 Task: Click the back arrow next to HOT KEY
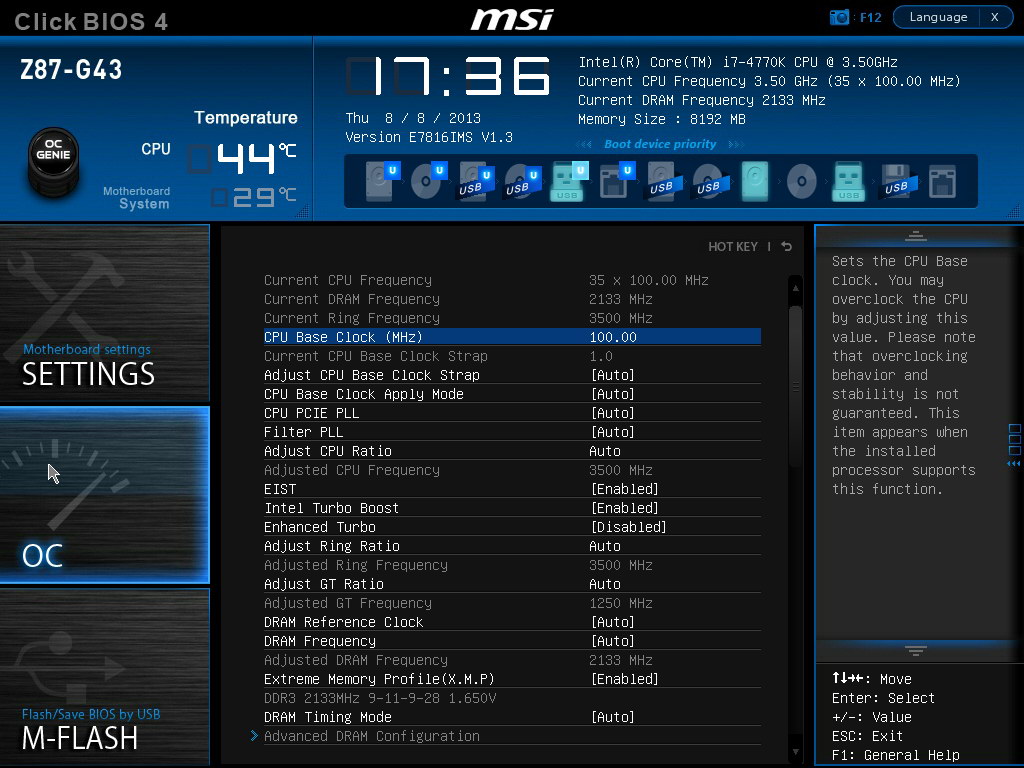[x=786, y=246]
